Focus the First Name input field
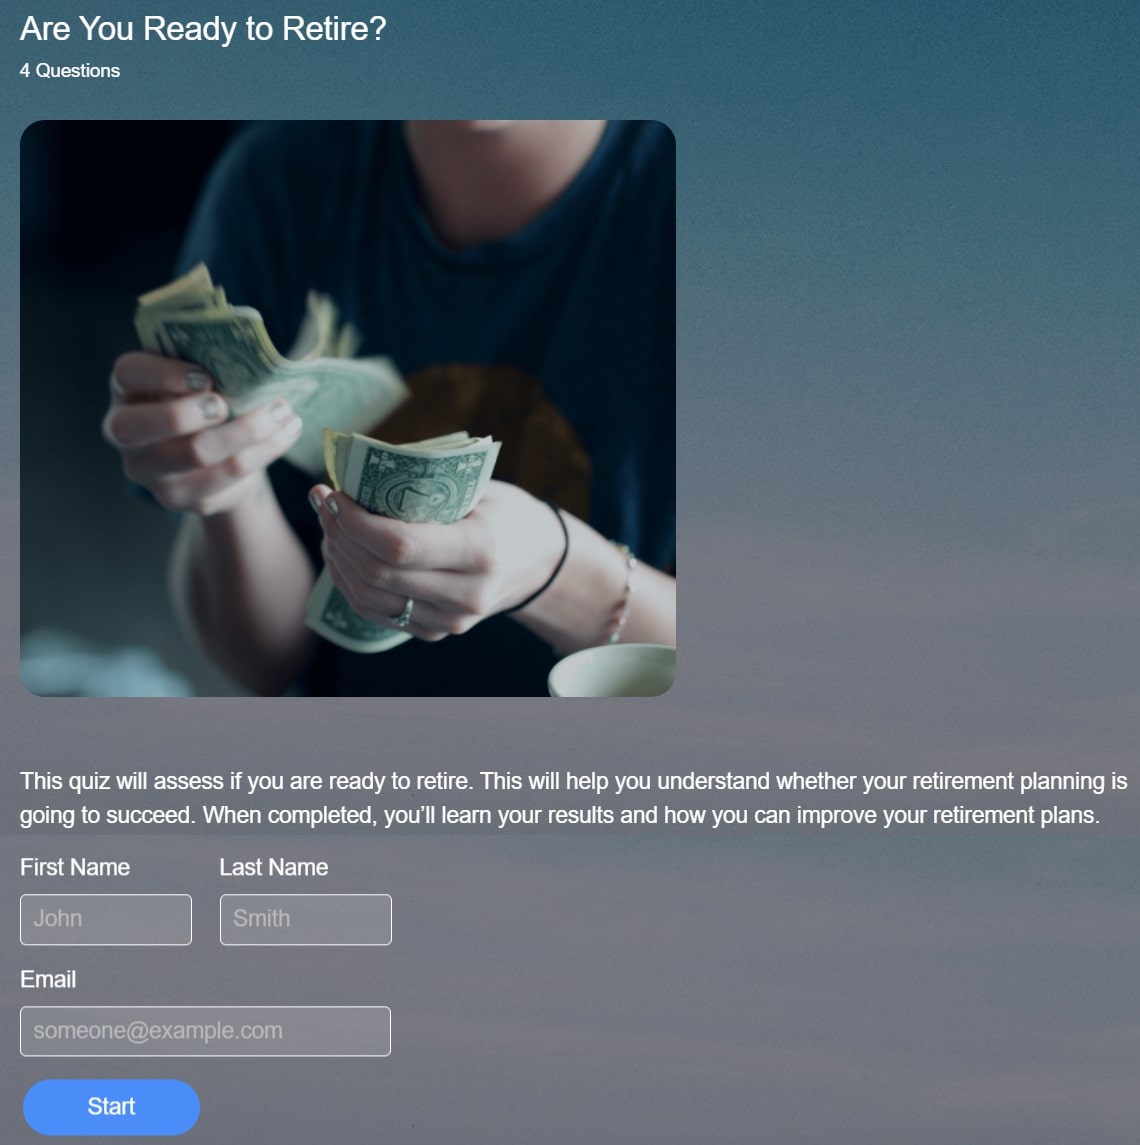Viewport: 1140px width, 1145px height. coord(106,919)
